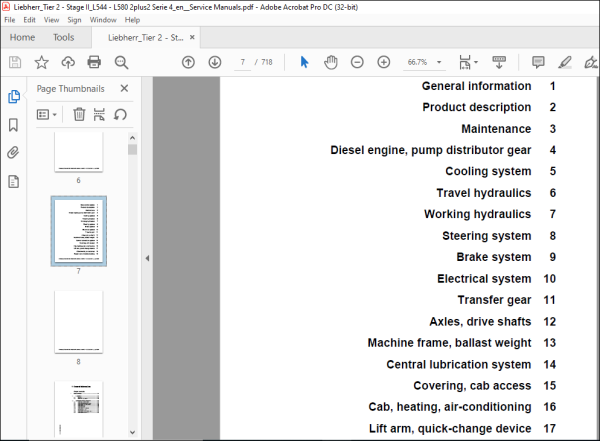Screen dimensions: 600x441
Task: Click the Save file icon
Action: 15,62
